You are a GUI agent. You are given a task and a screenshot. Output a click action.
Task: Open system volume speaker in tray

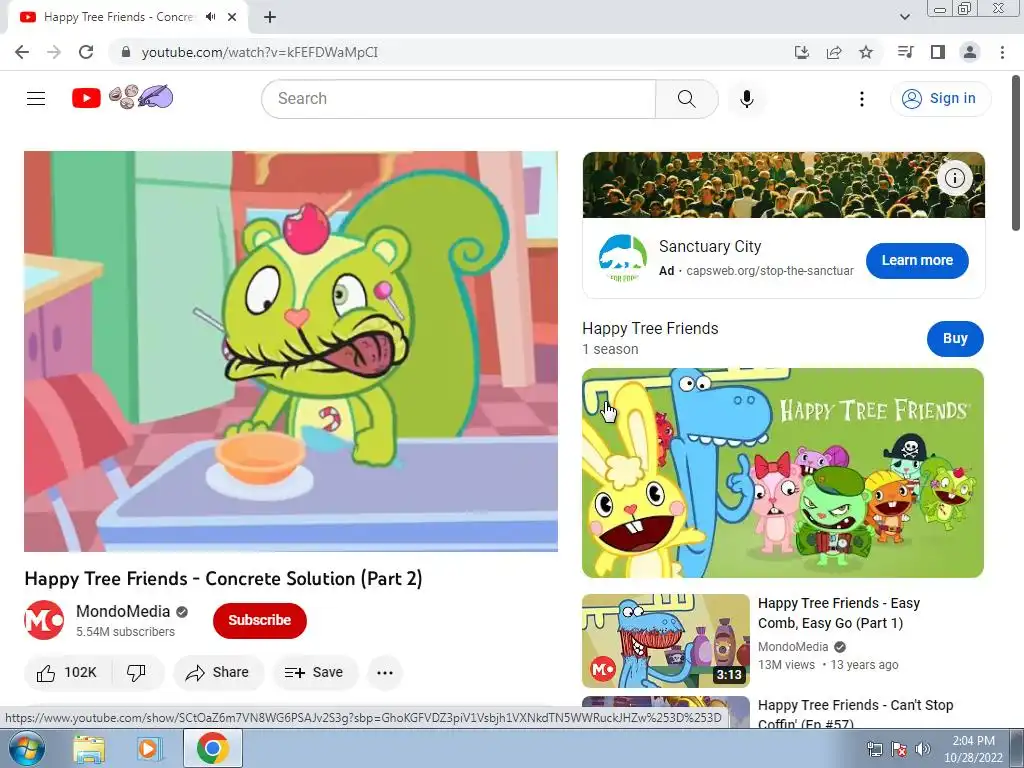[x=923, y=750]
